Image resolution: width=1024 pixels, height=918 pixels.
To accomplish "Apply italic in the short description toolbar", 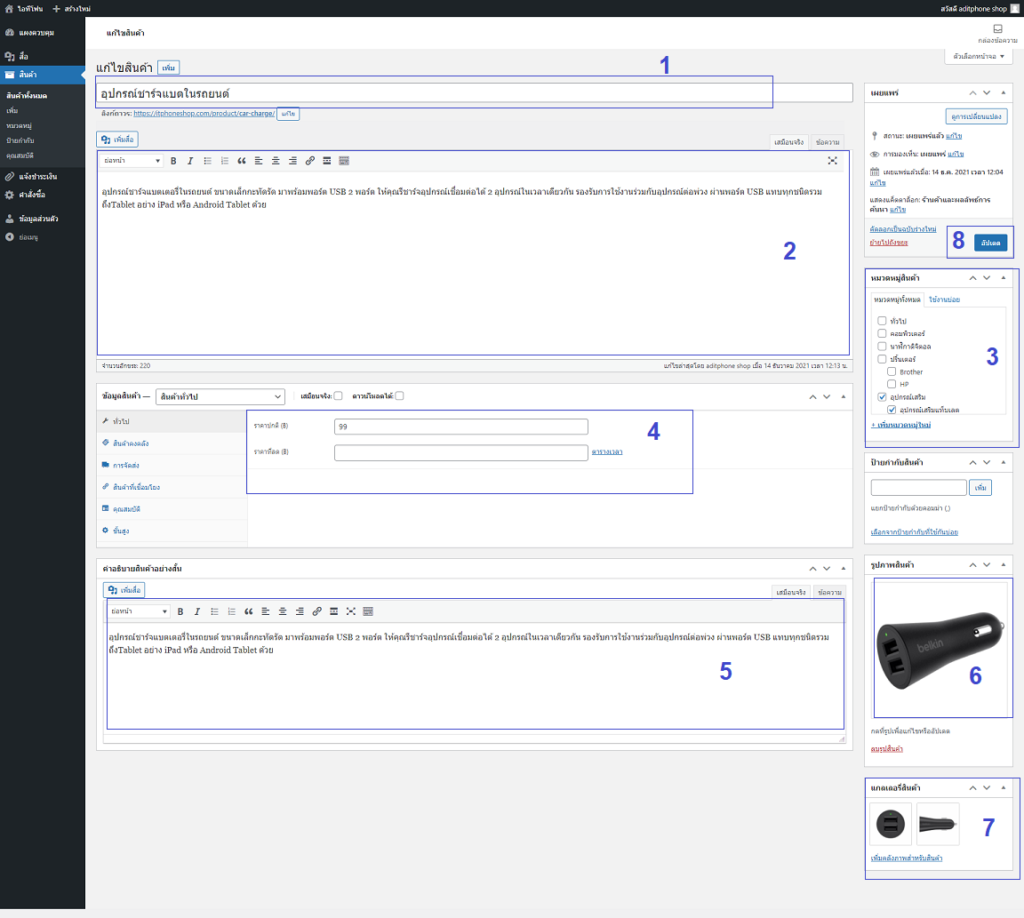I will coord(197,611).
